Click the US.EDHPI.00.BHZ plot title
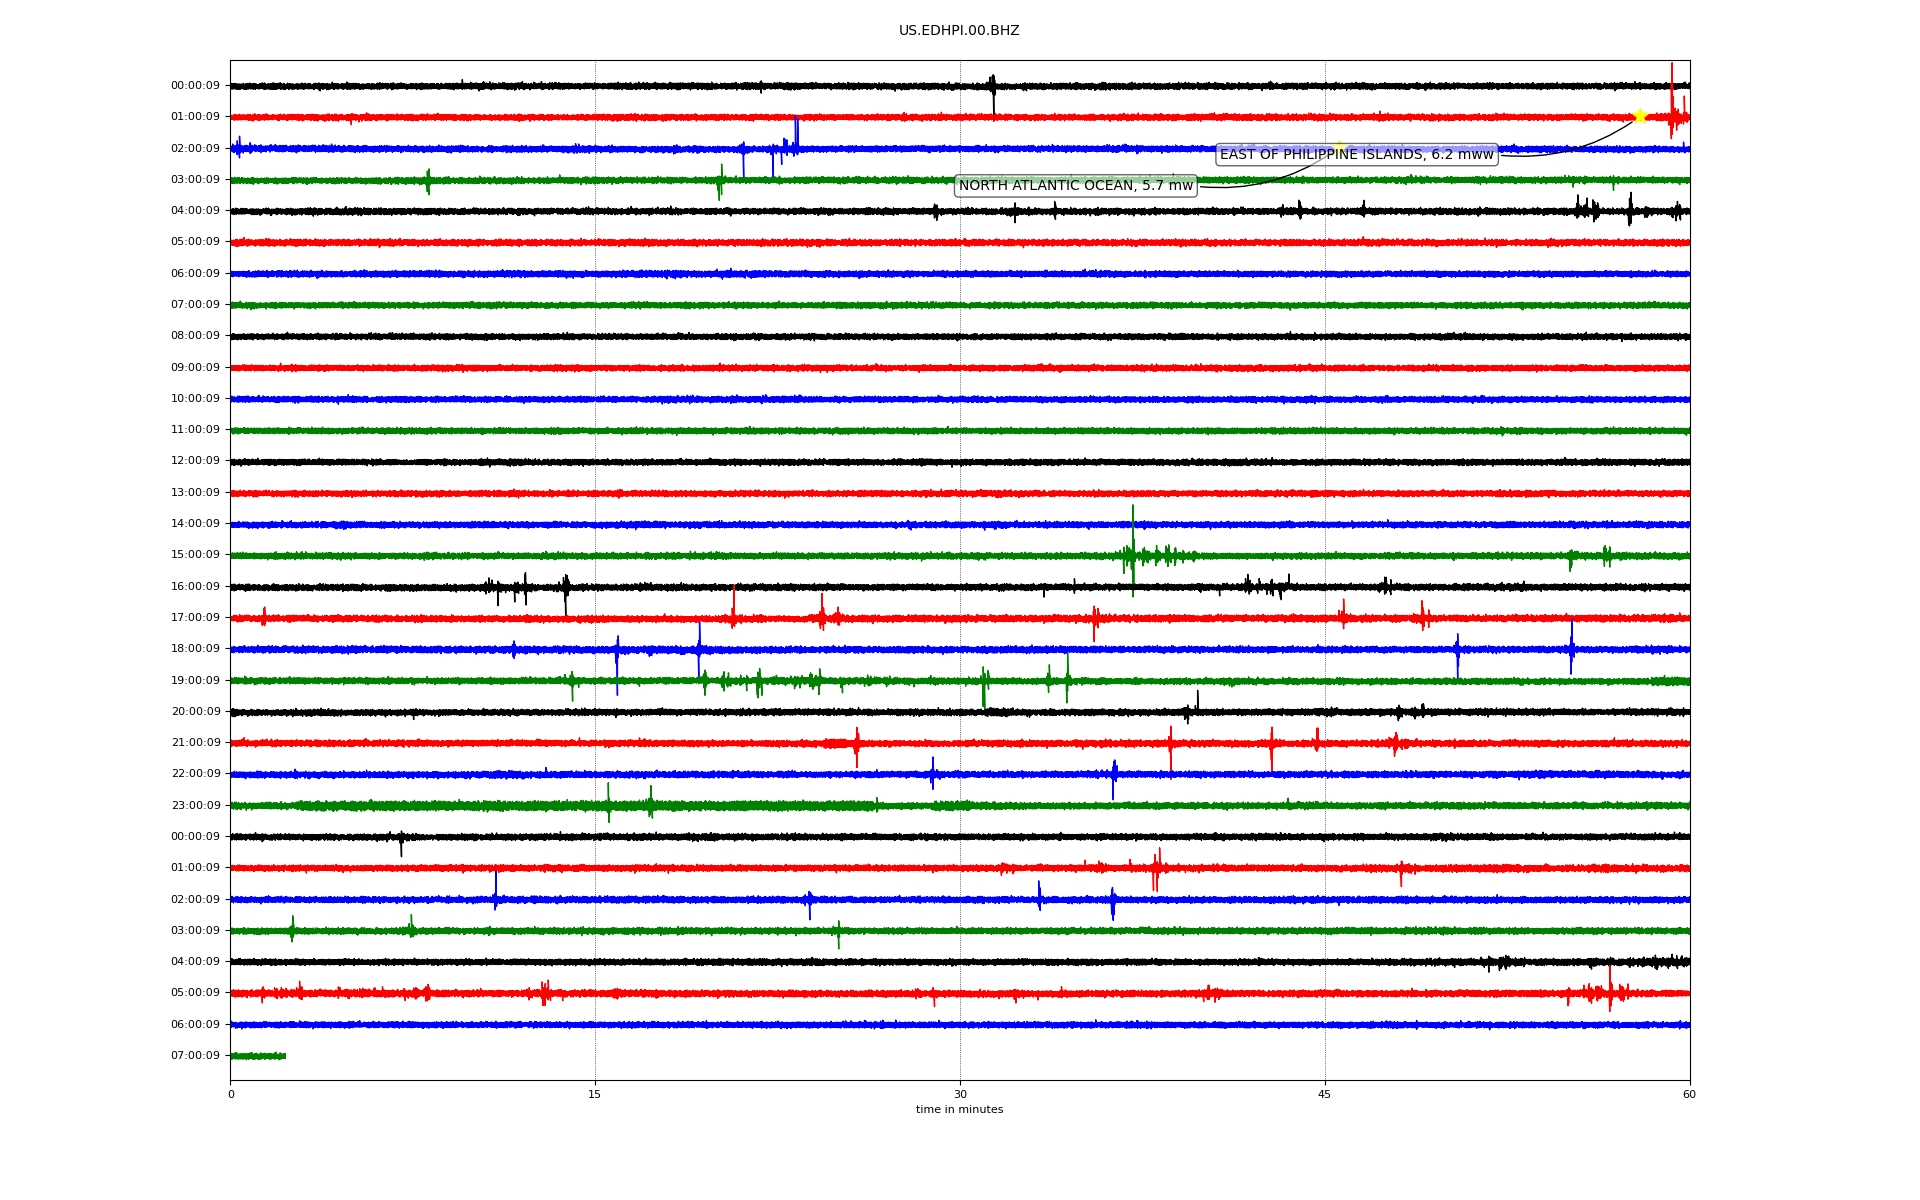The width and height of the screenshot is (1920, 1200). 959,31
